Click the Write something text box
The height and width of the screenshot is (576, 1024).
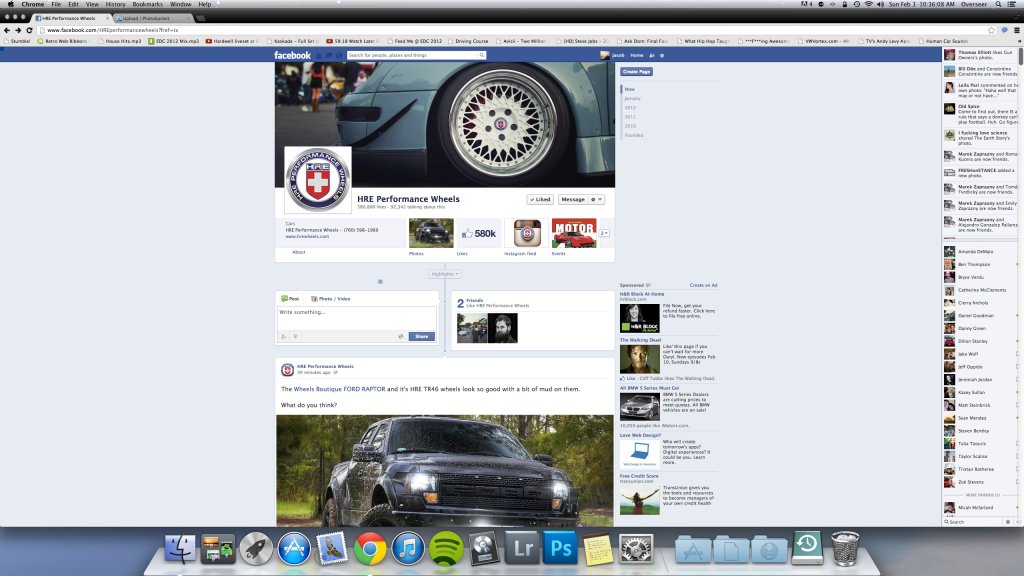coord(357,318)
